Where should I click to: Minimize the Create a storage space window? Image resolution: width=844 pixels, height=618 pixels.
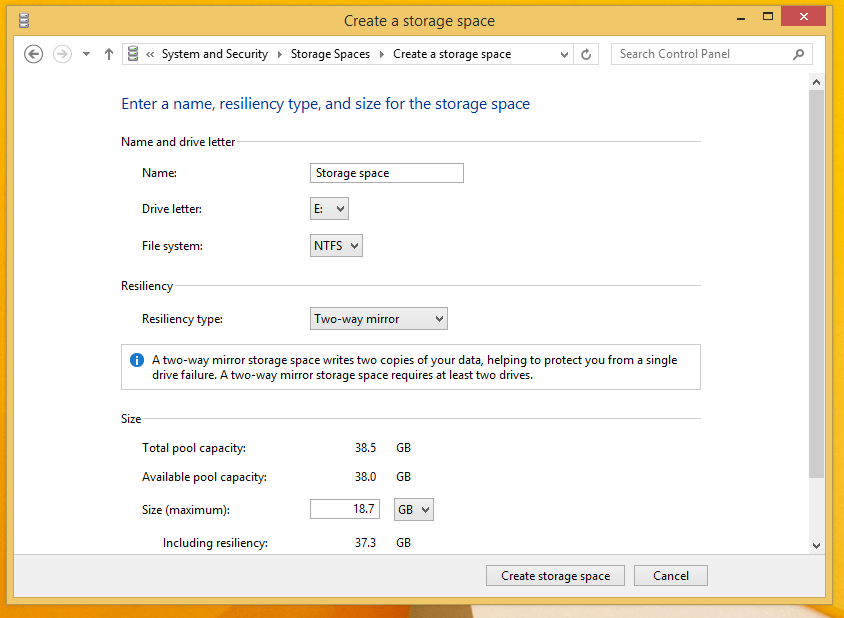[741, 17]
